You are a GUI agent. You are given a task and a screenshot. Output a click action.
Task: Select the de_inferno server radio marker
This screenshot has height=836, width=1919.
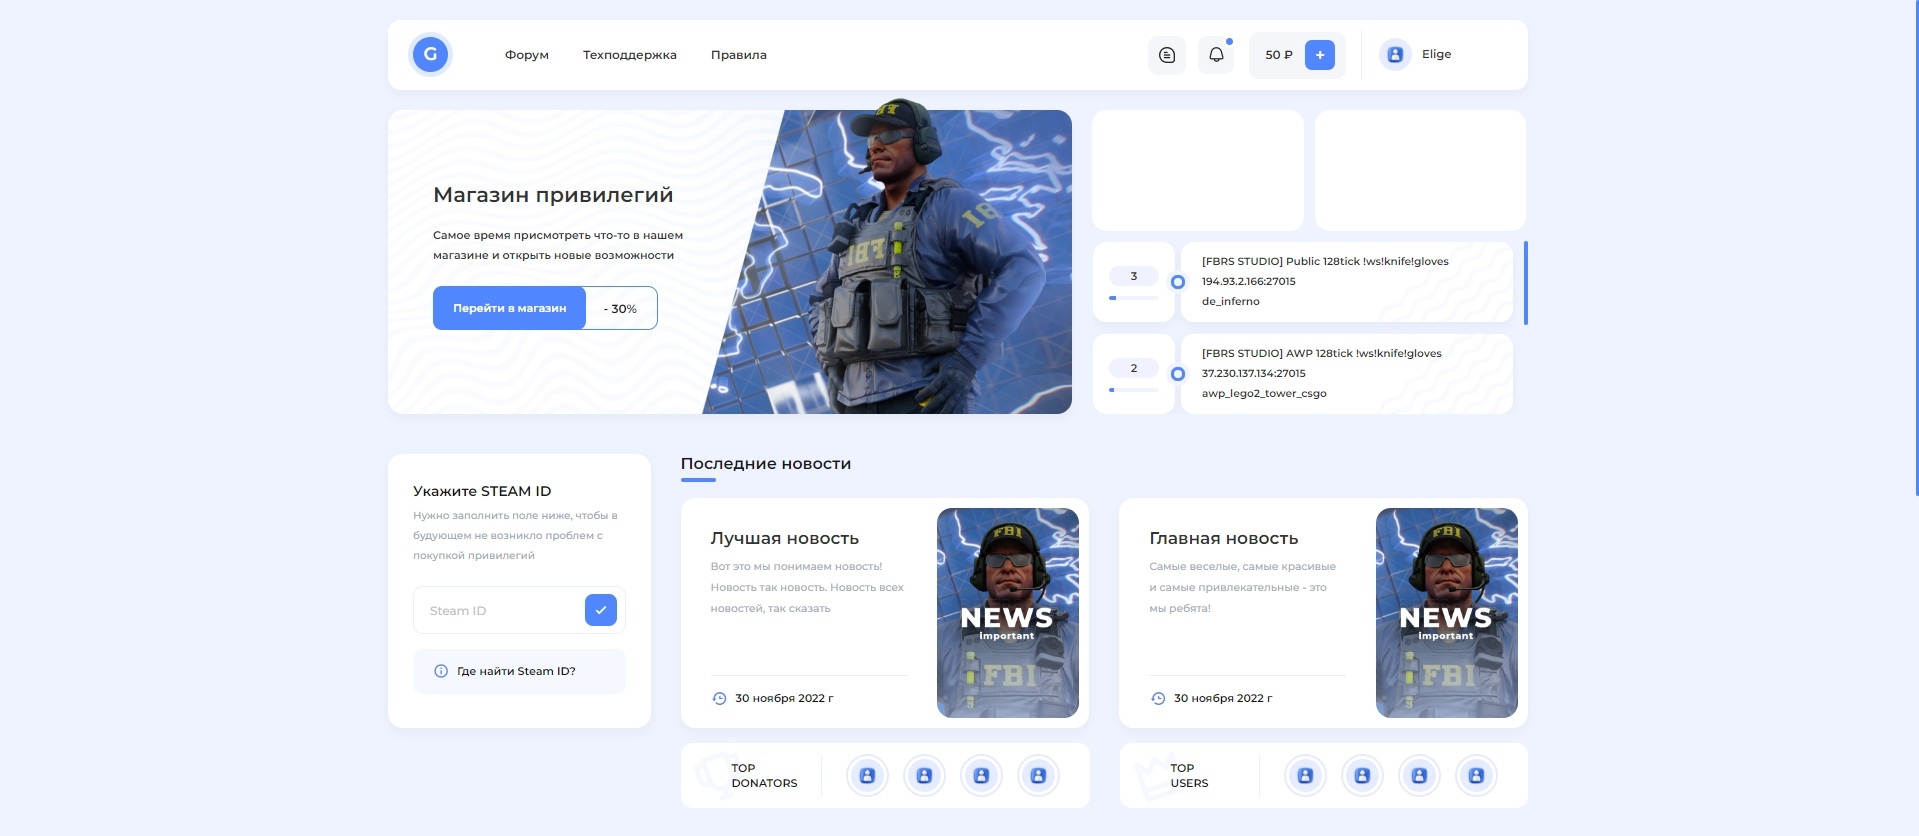pos(1178,282)
